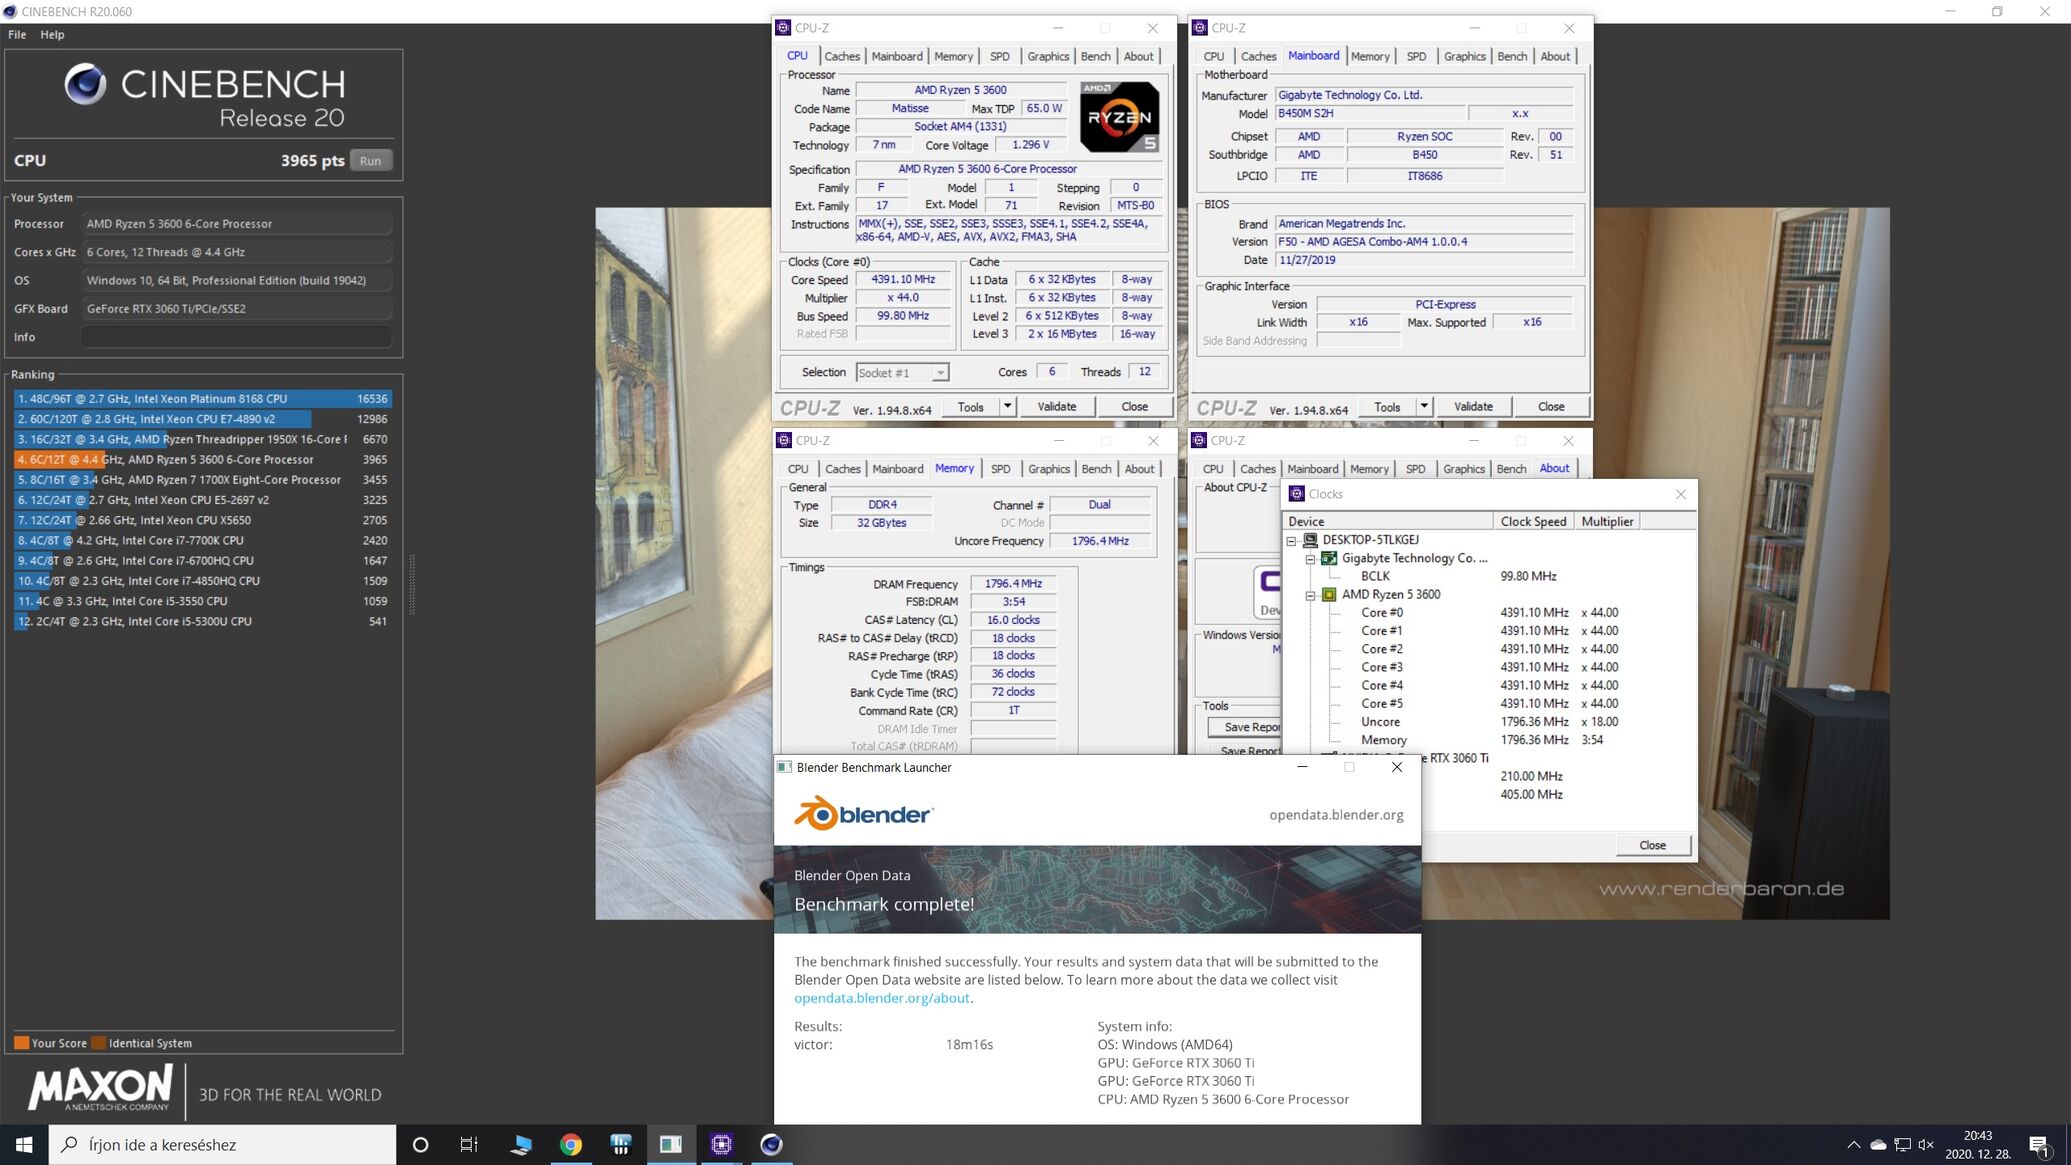This screenshot has height=1165, width=2071.
Task: Click Close button in the Clocks dialog
Action: click(x=1653, y=845)
